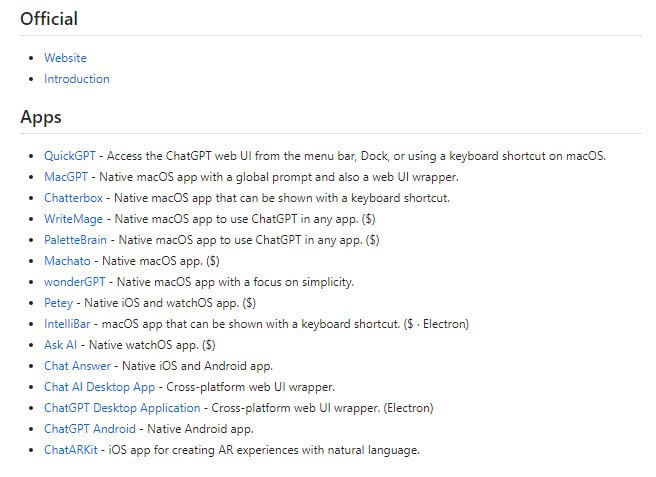Open the Chat Answer link
The width and height of the screenshot is (656, 477).
point(77,366)
